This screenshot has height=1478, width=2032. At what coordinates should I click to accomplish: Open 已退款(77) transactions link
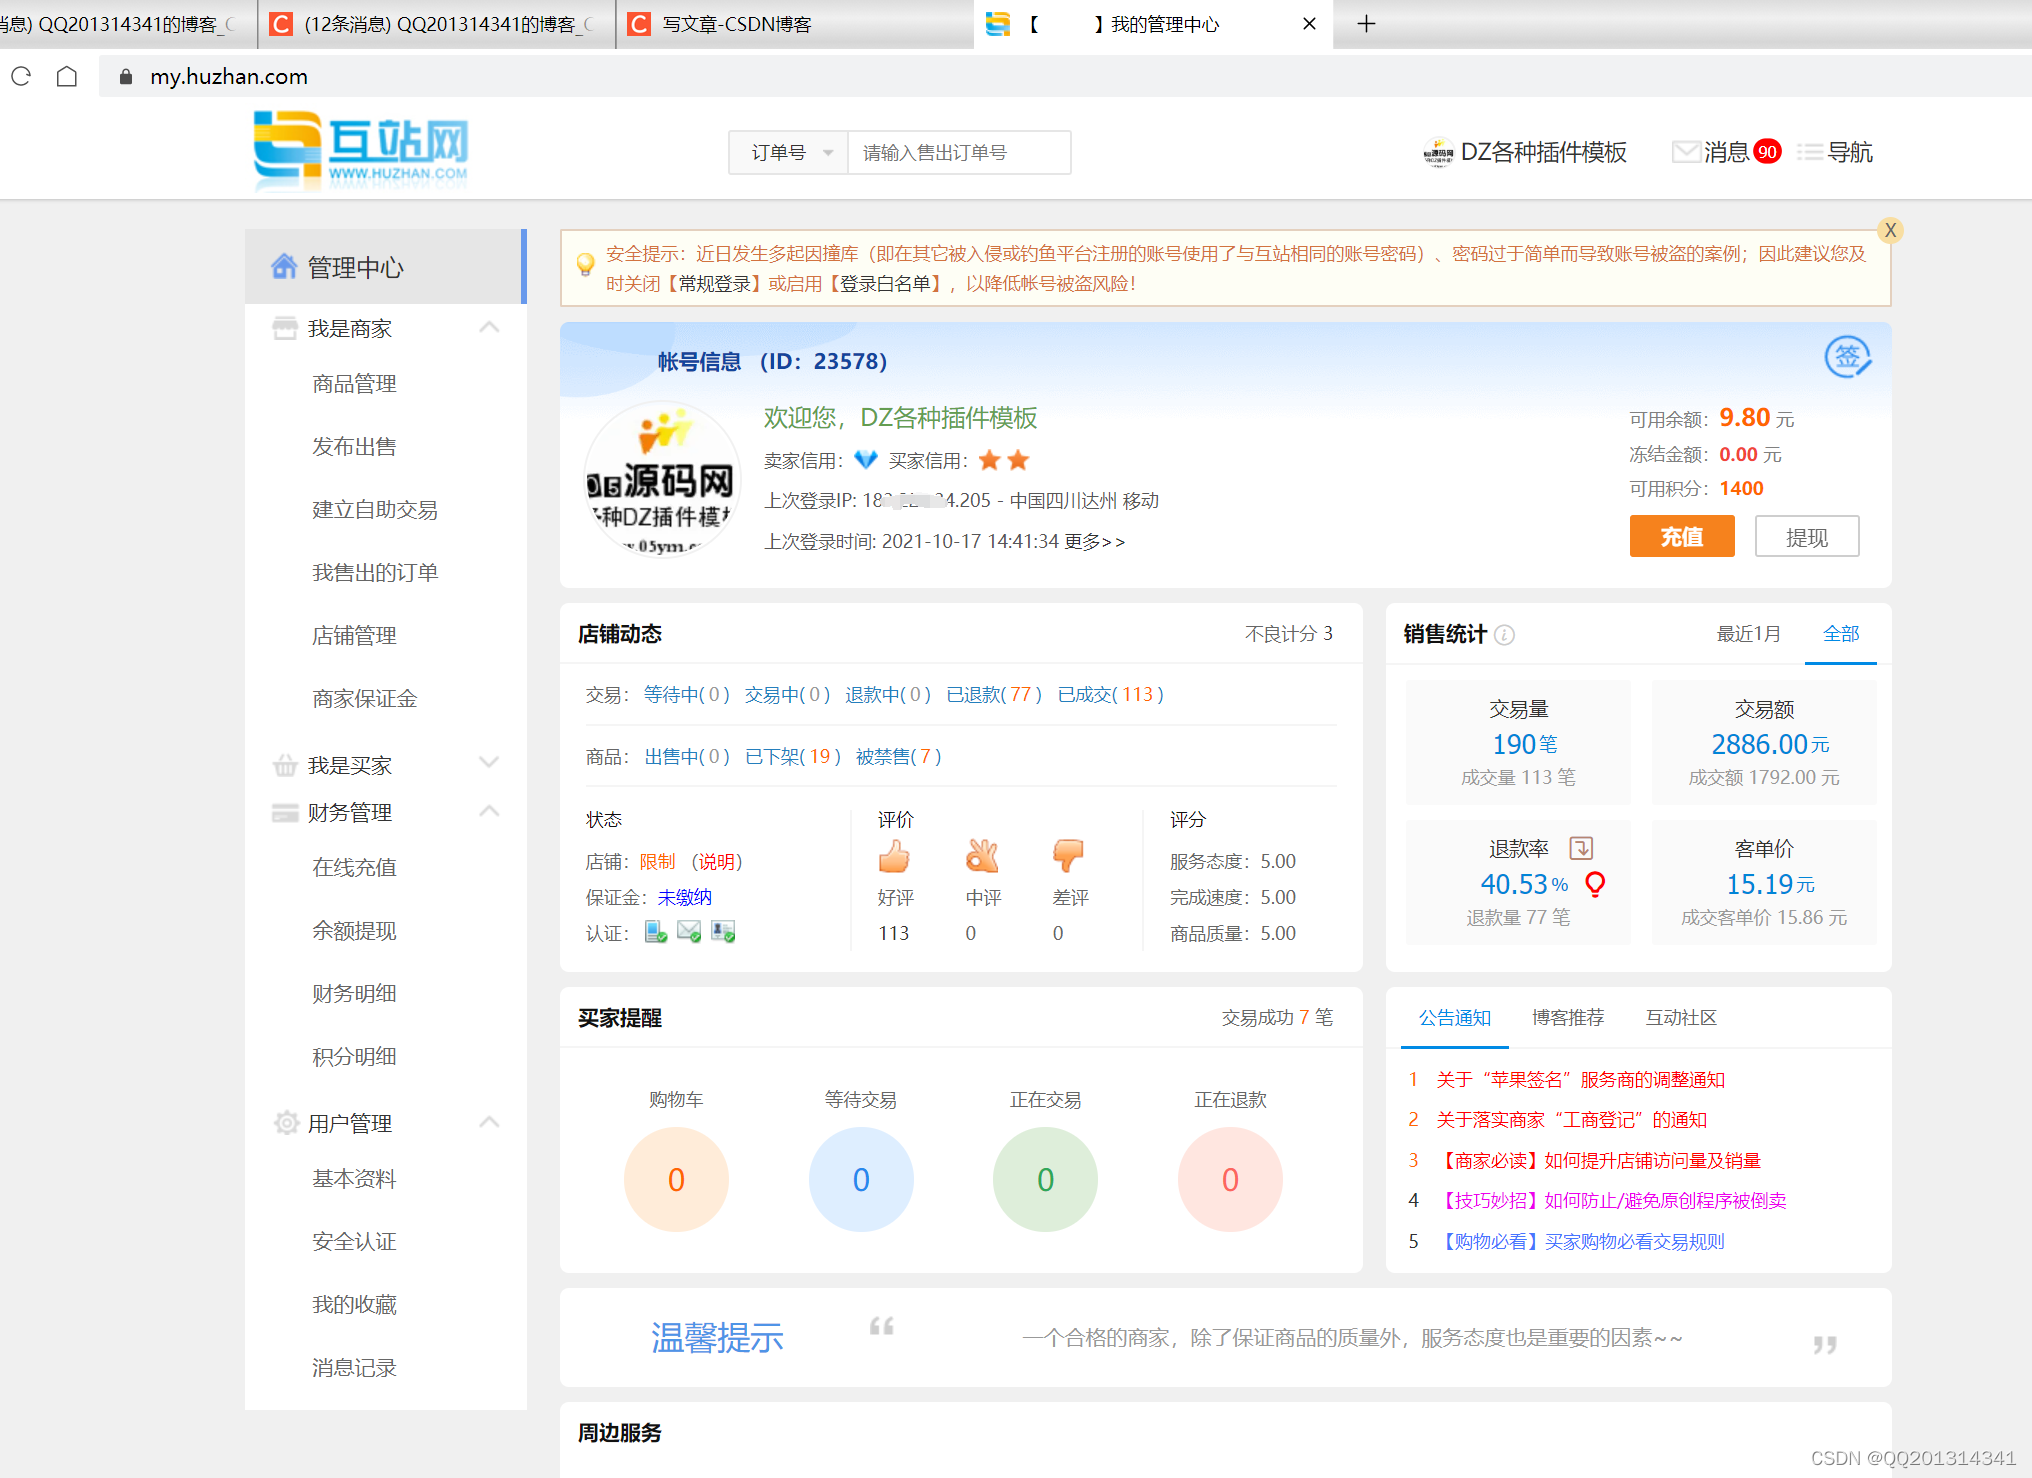click(993, 695)
